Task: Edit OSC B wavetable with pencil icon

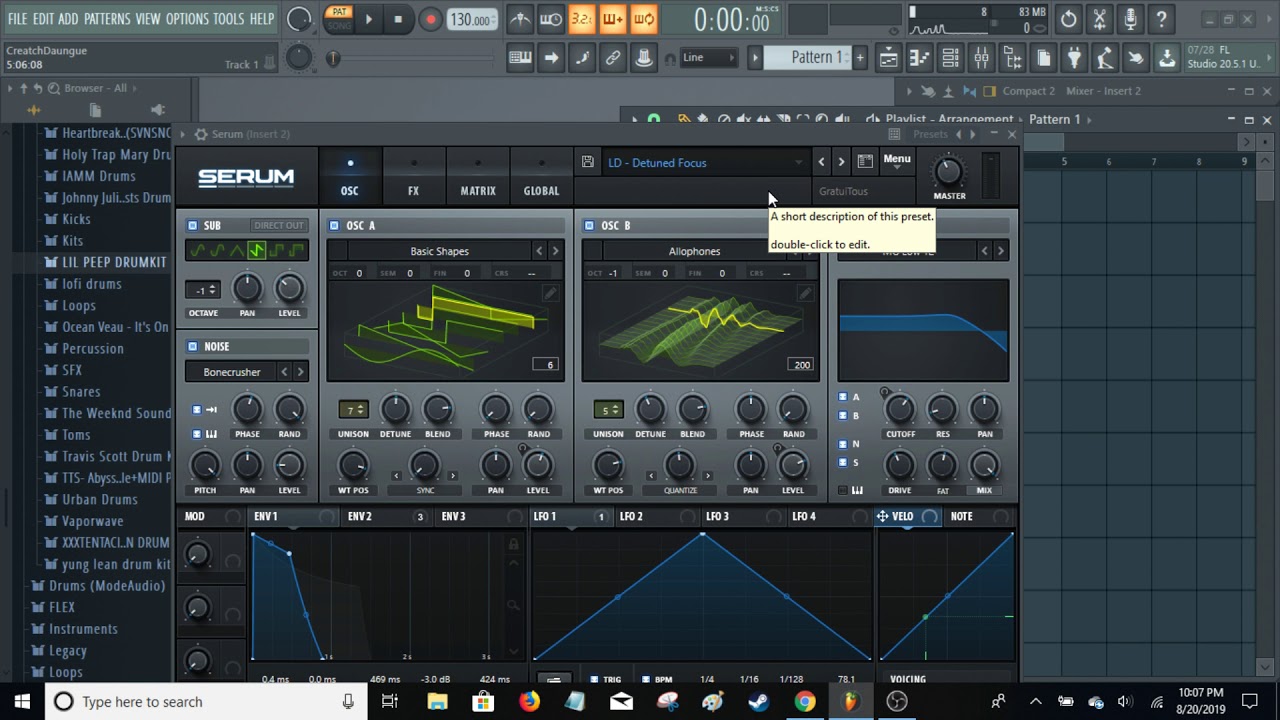Action: pos(804,293)
